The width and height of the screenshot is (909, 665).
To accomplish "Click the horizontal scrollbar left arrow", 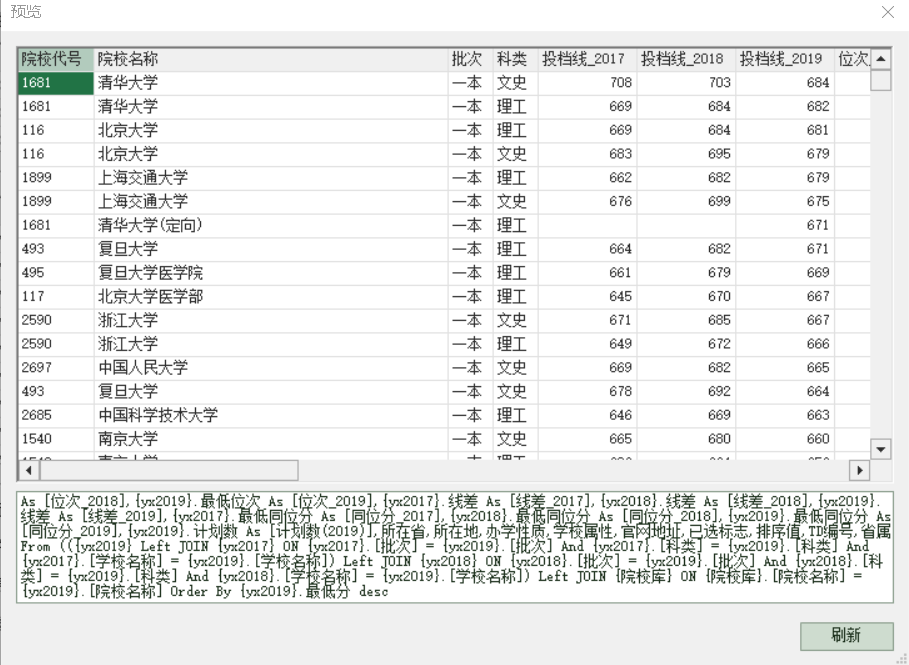I will (x=28, y=470).
